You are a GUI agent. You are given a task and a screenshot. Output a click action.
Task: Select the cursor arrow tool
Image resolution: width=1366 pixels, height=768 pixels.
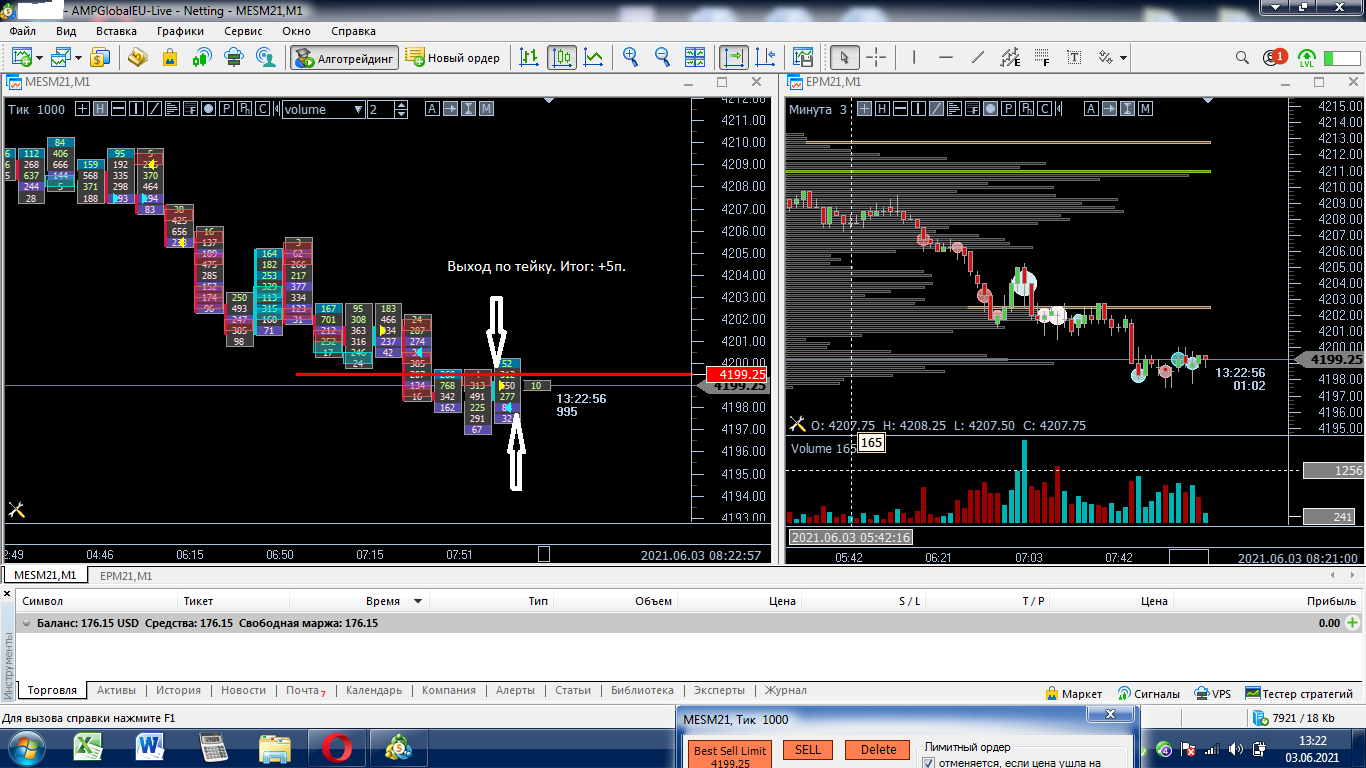click(x=845, y=57)
